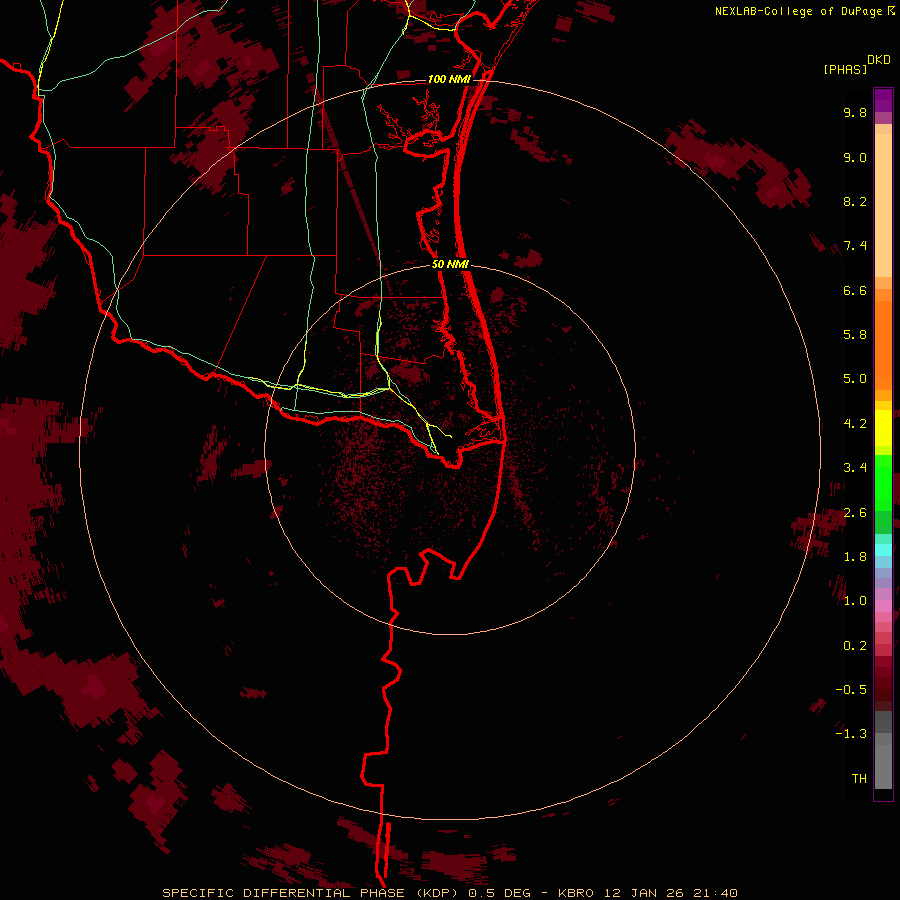
Task: Click the purple top segment of the color bar
Action: click(x=883, y=100)
